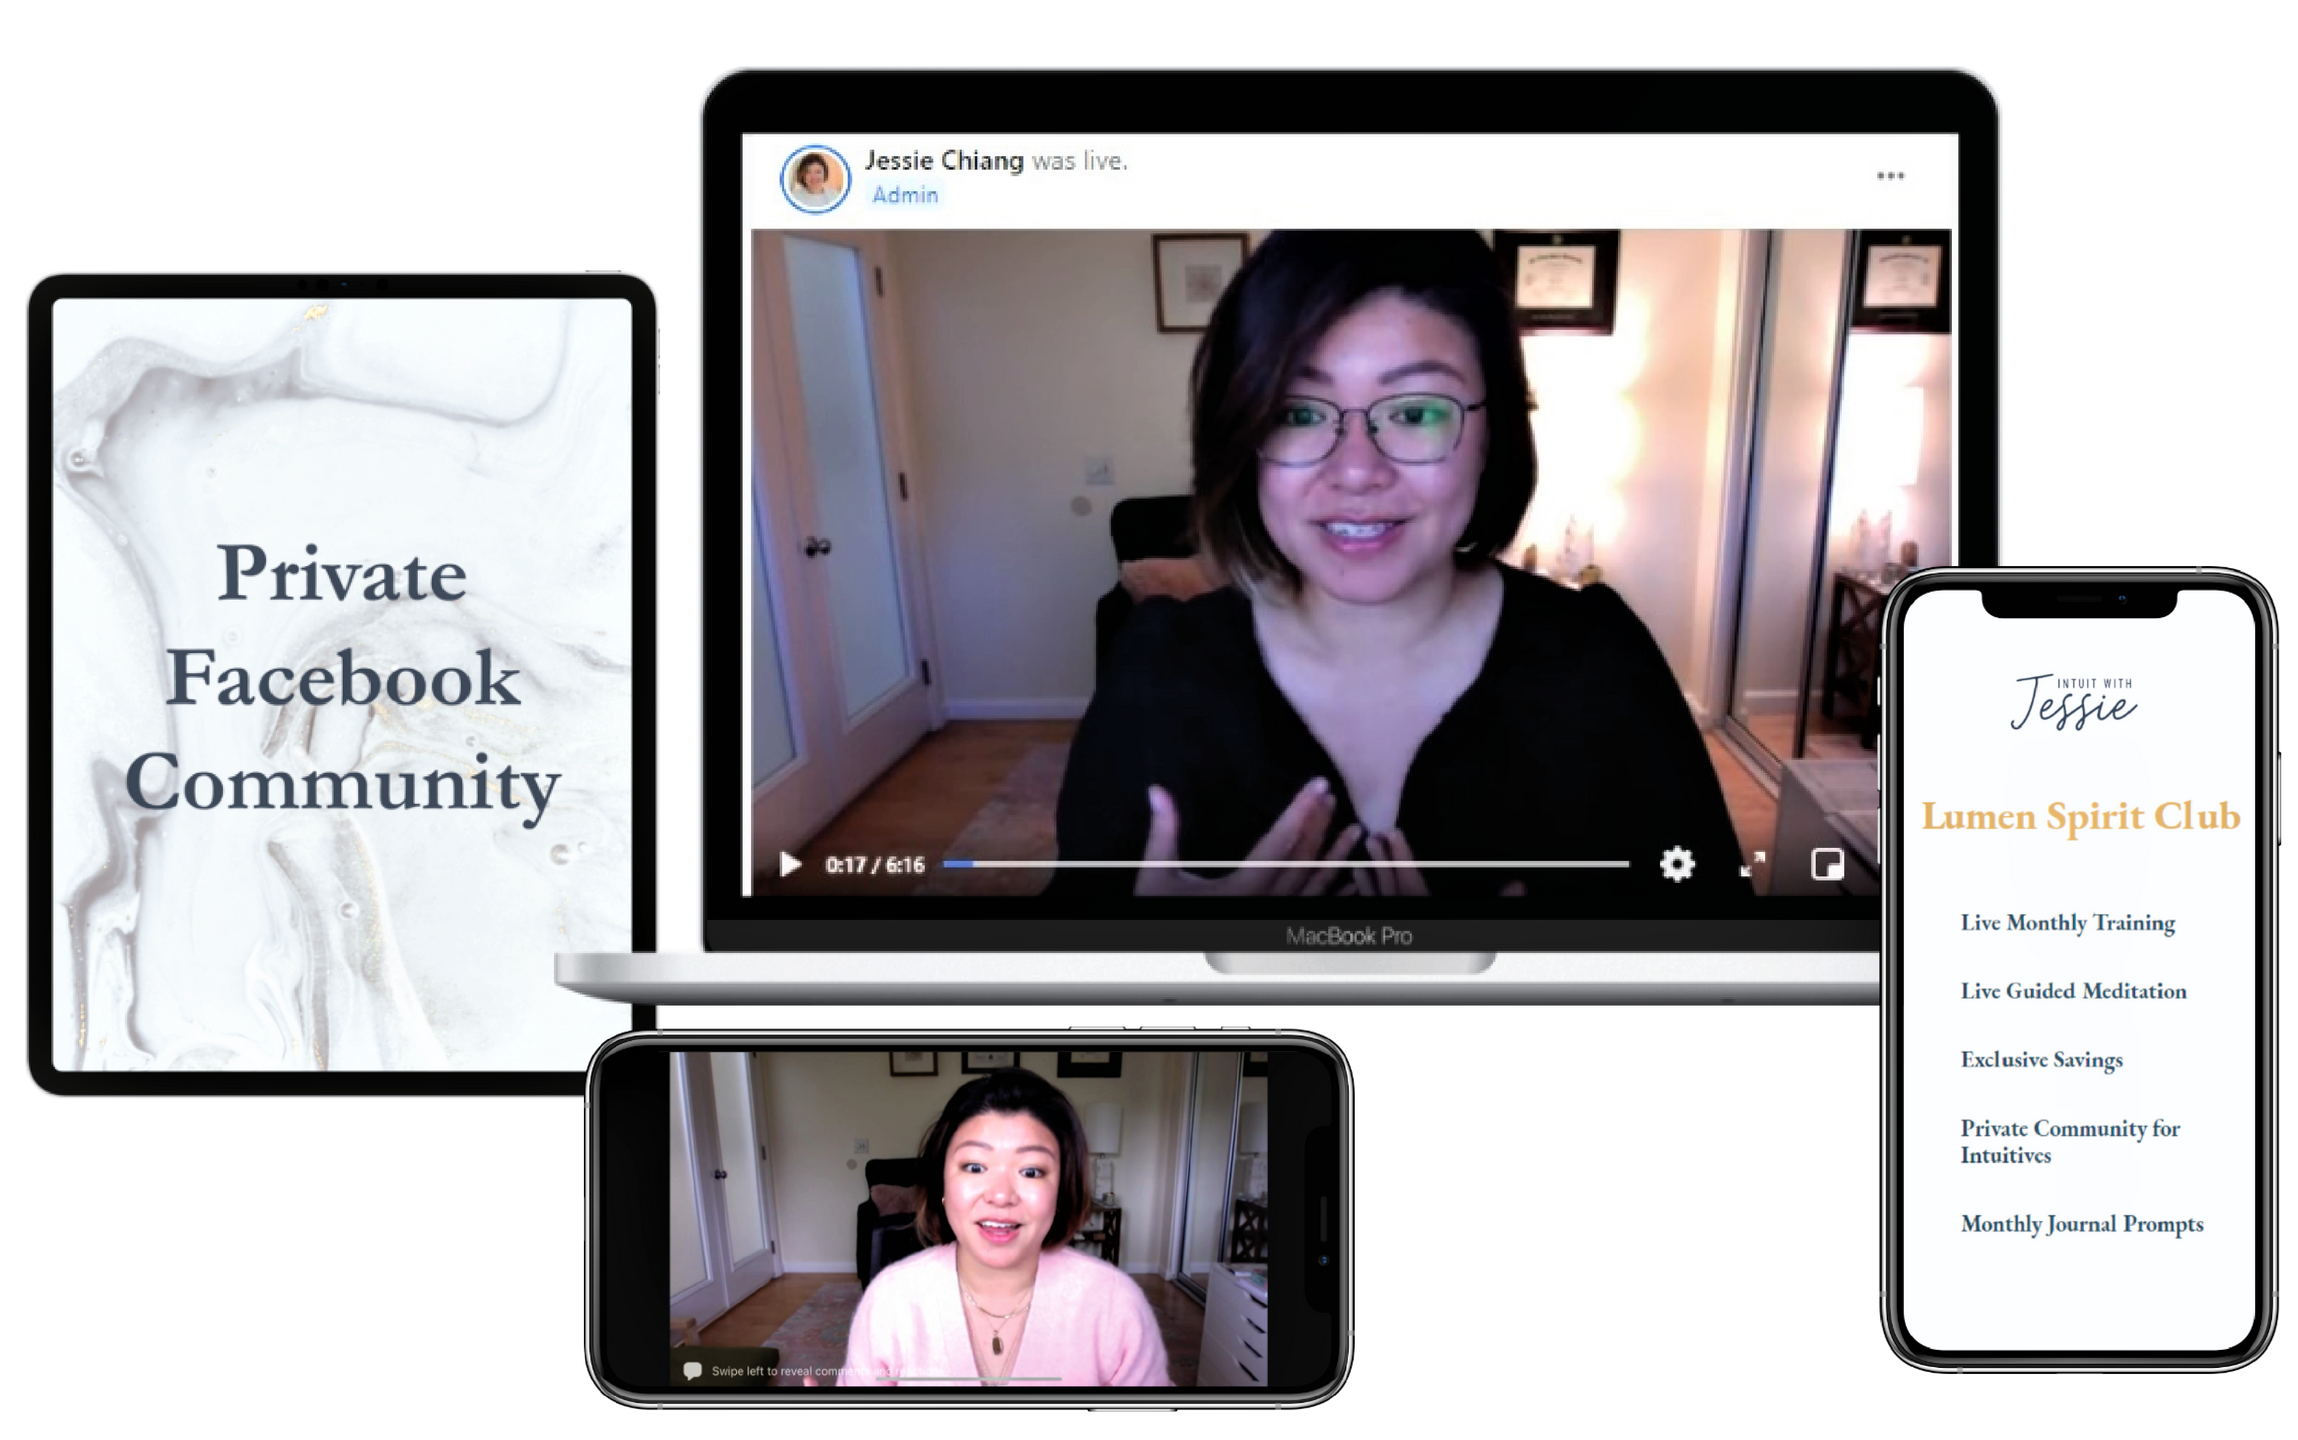Click Jessie Chiang's profile avatar

coord(815,179)
